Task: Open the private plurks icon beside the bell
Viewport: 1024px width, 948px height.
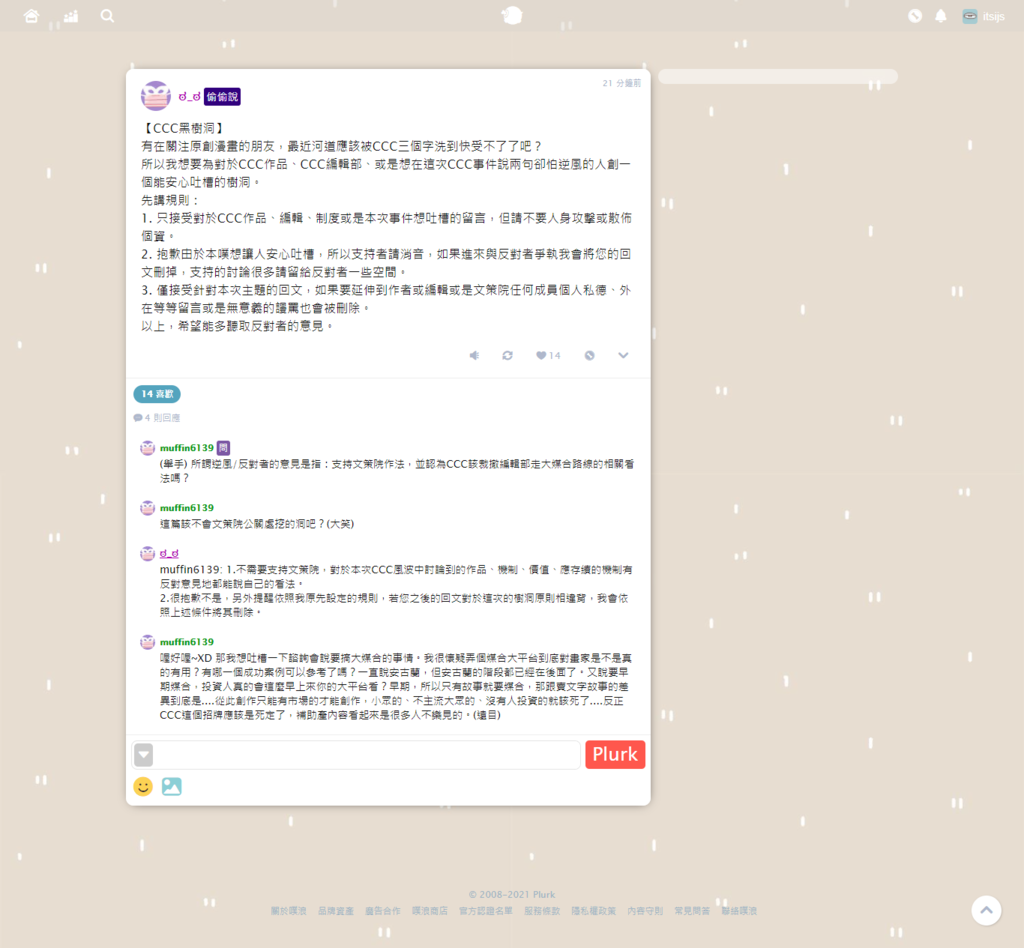Action: point(915,16)
